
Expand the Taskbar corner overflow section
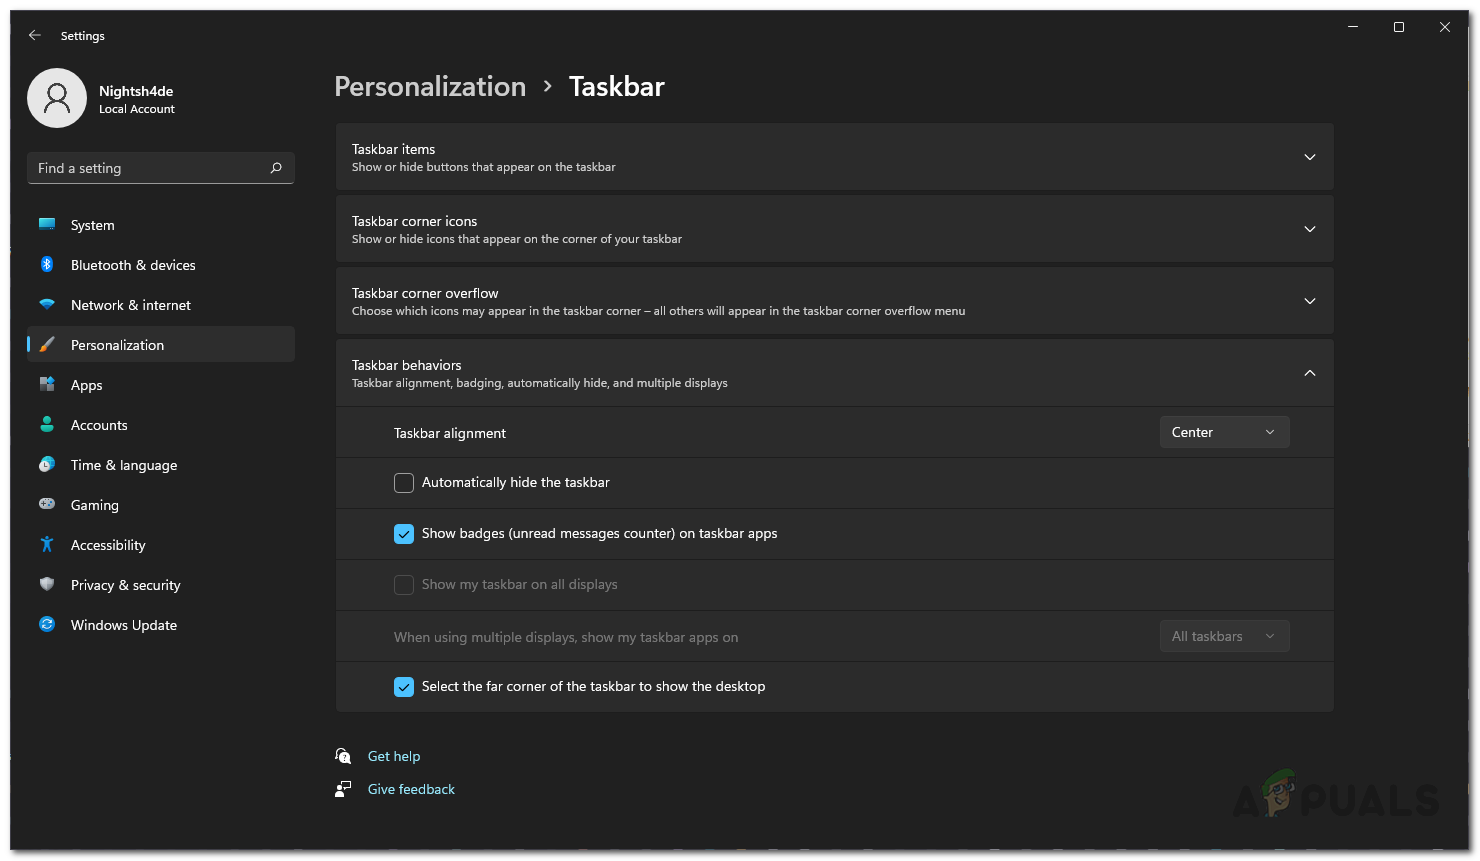tap(1309, 301)
